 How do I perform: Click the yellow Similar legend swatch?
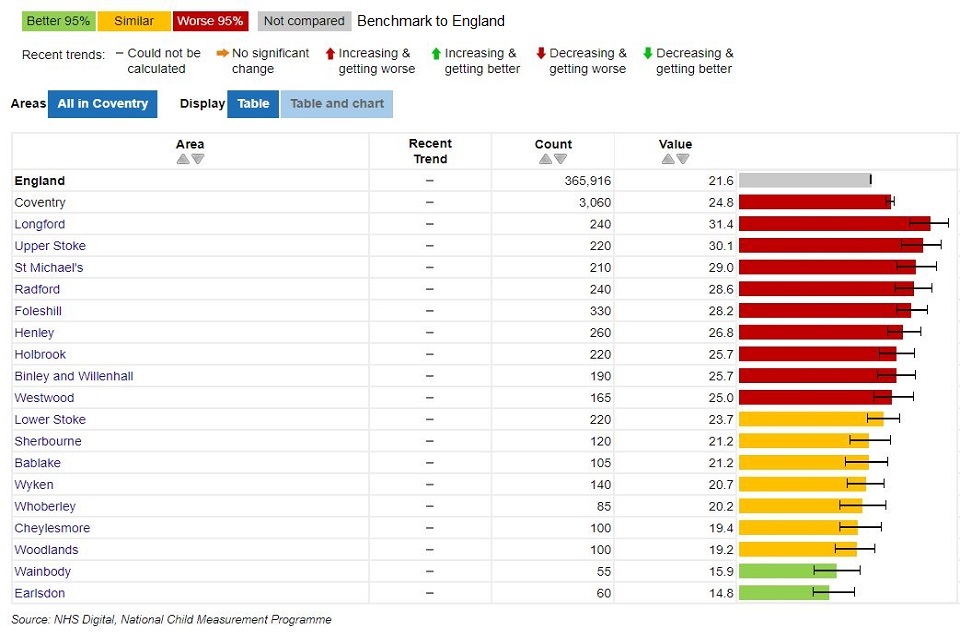click(x=134, y=21)
